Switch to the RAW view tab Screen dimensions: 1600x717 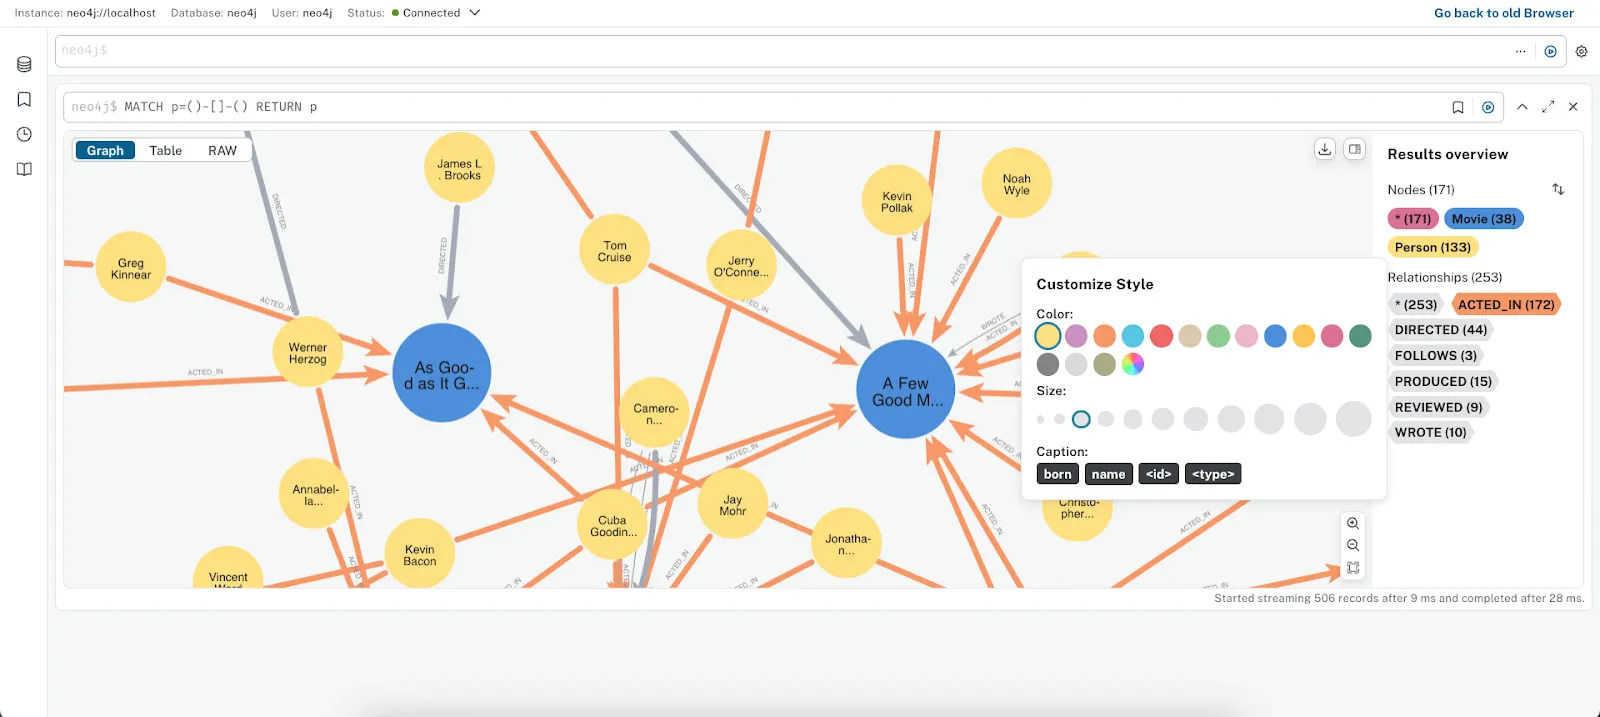[222, 150]
